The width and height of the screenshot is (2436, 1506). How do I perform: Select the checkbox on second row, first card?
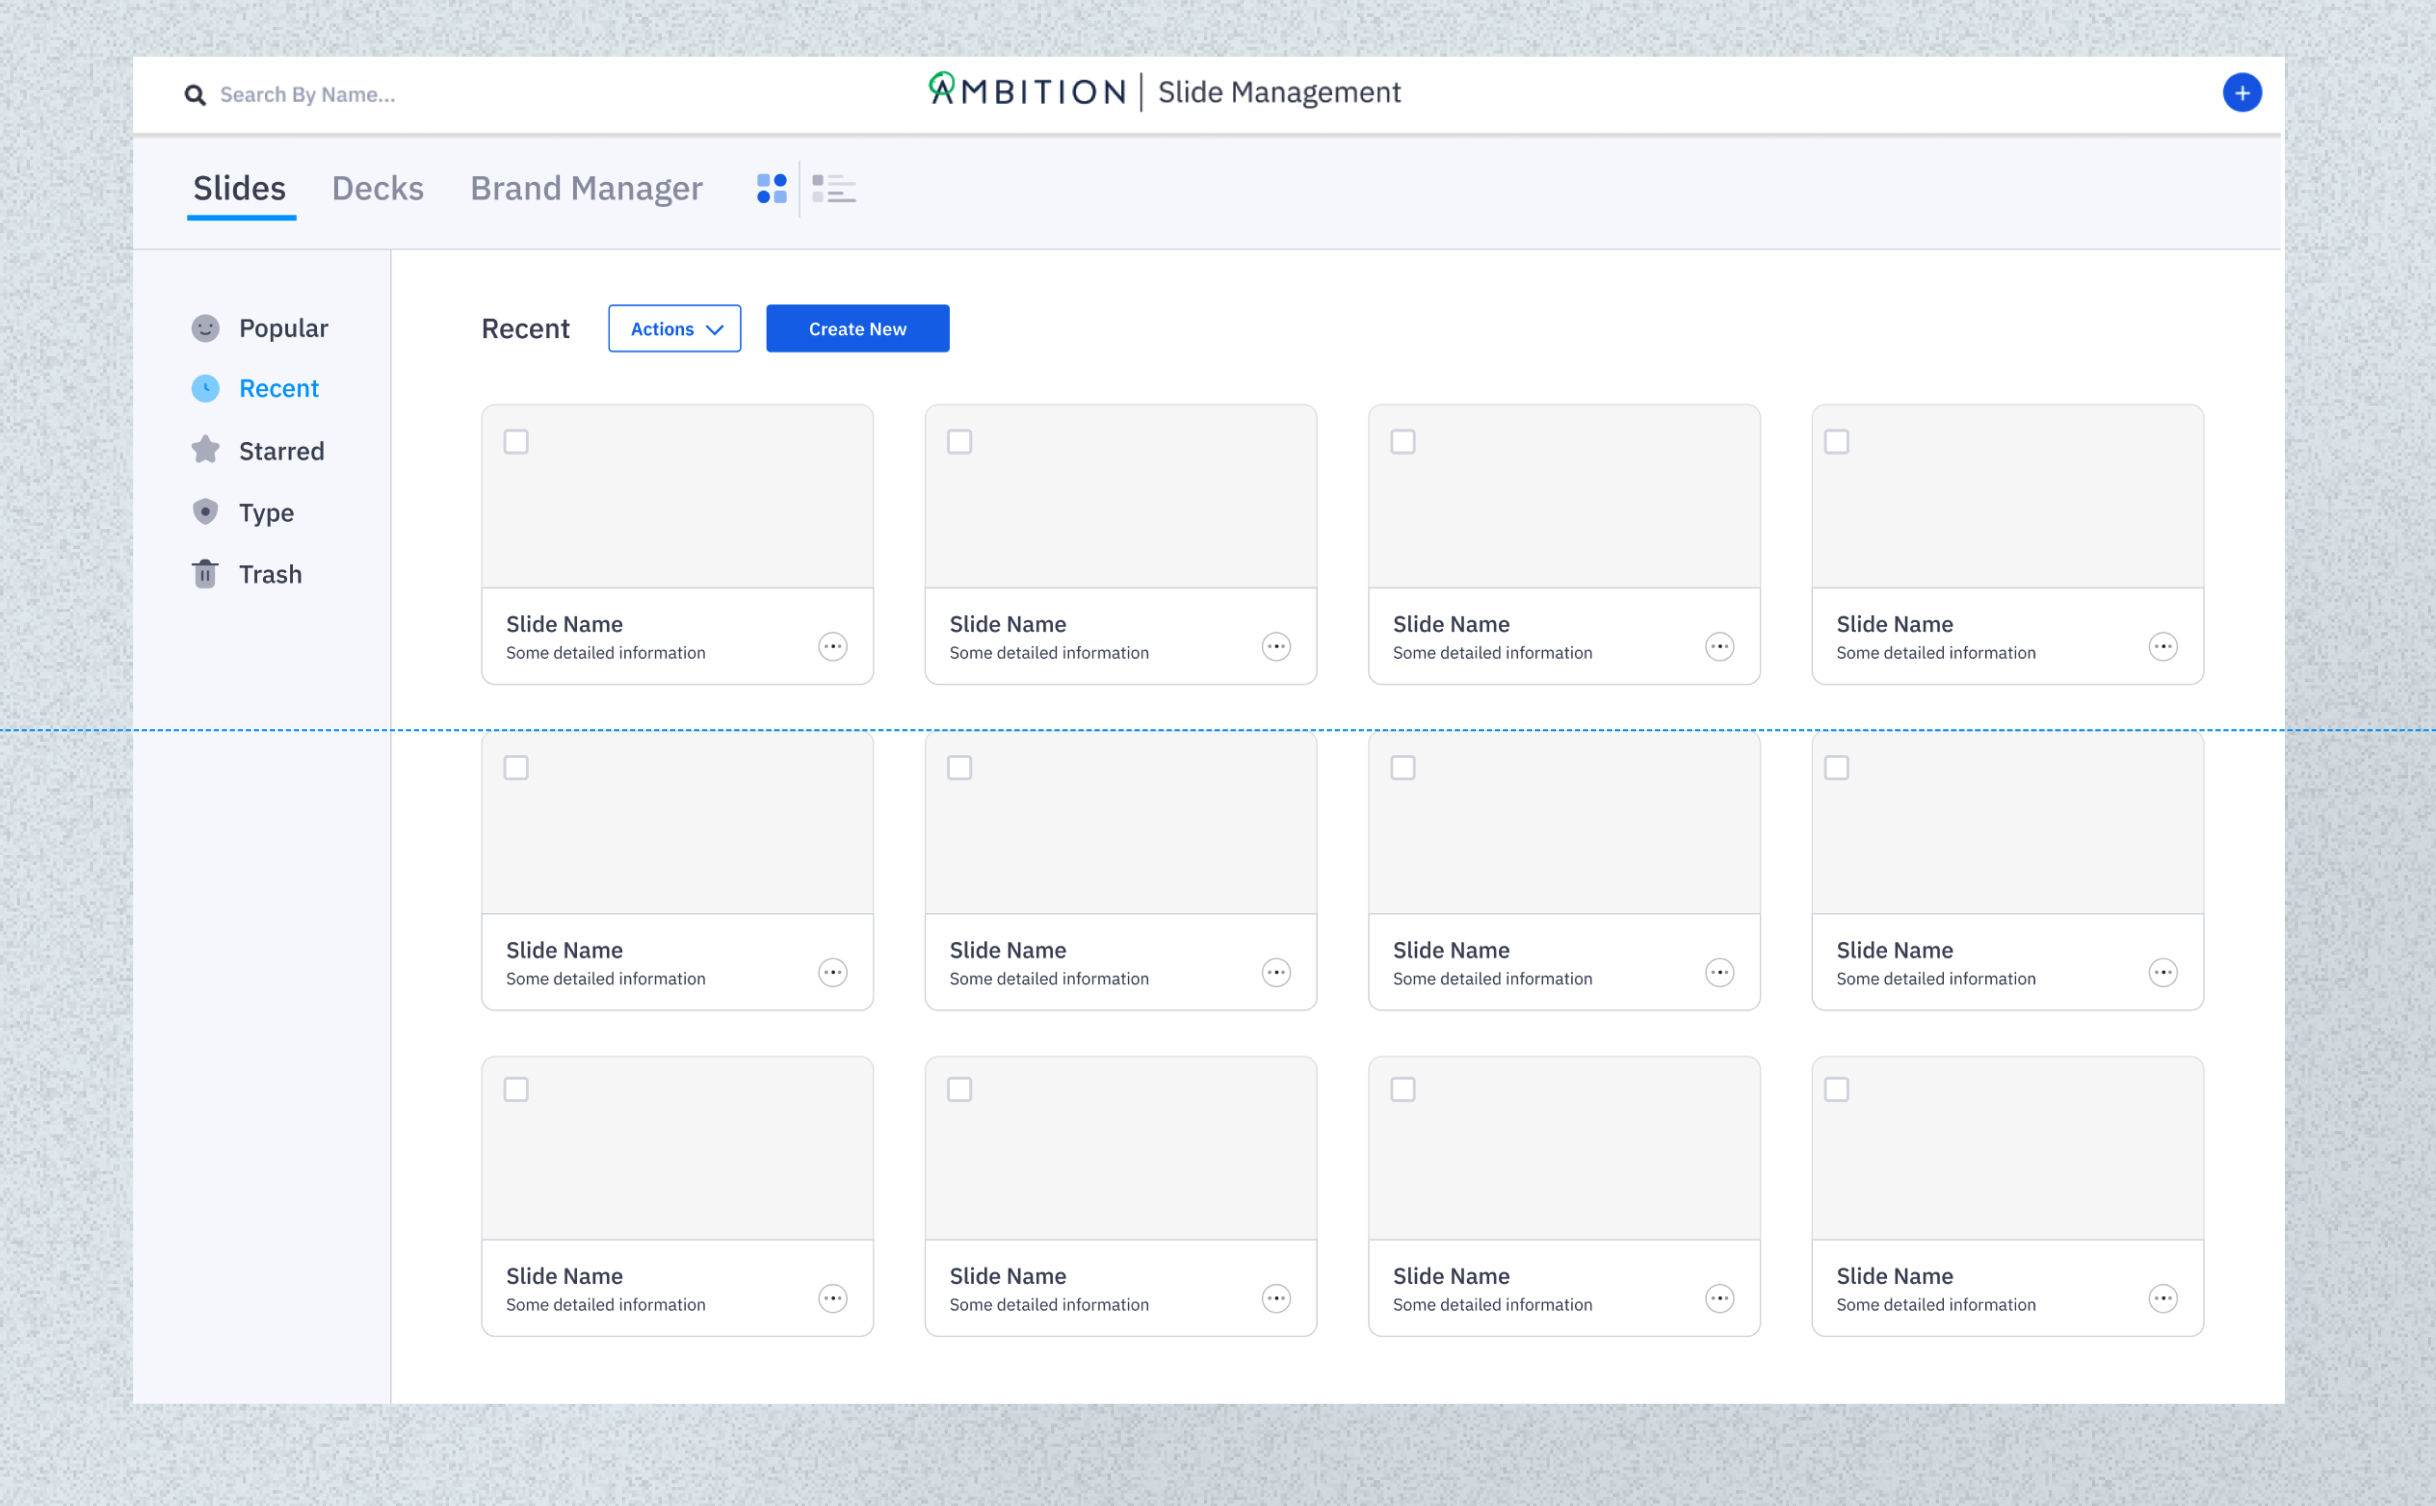point(516,768)
